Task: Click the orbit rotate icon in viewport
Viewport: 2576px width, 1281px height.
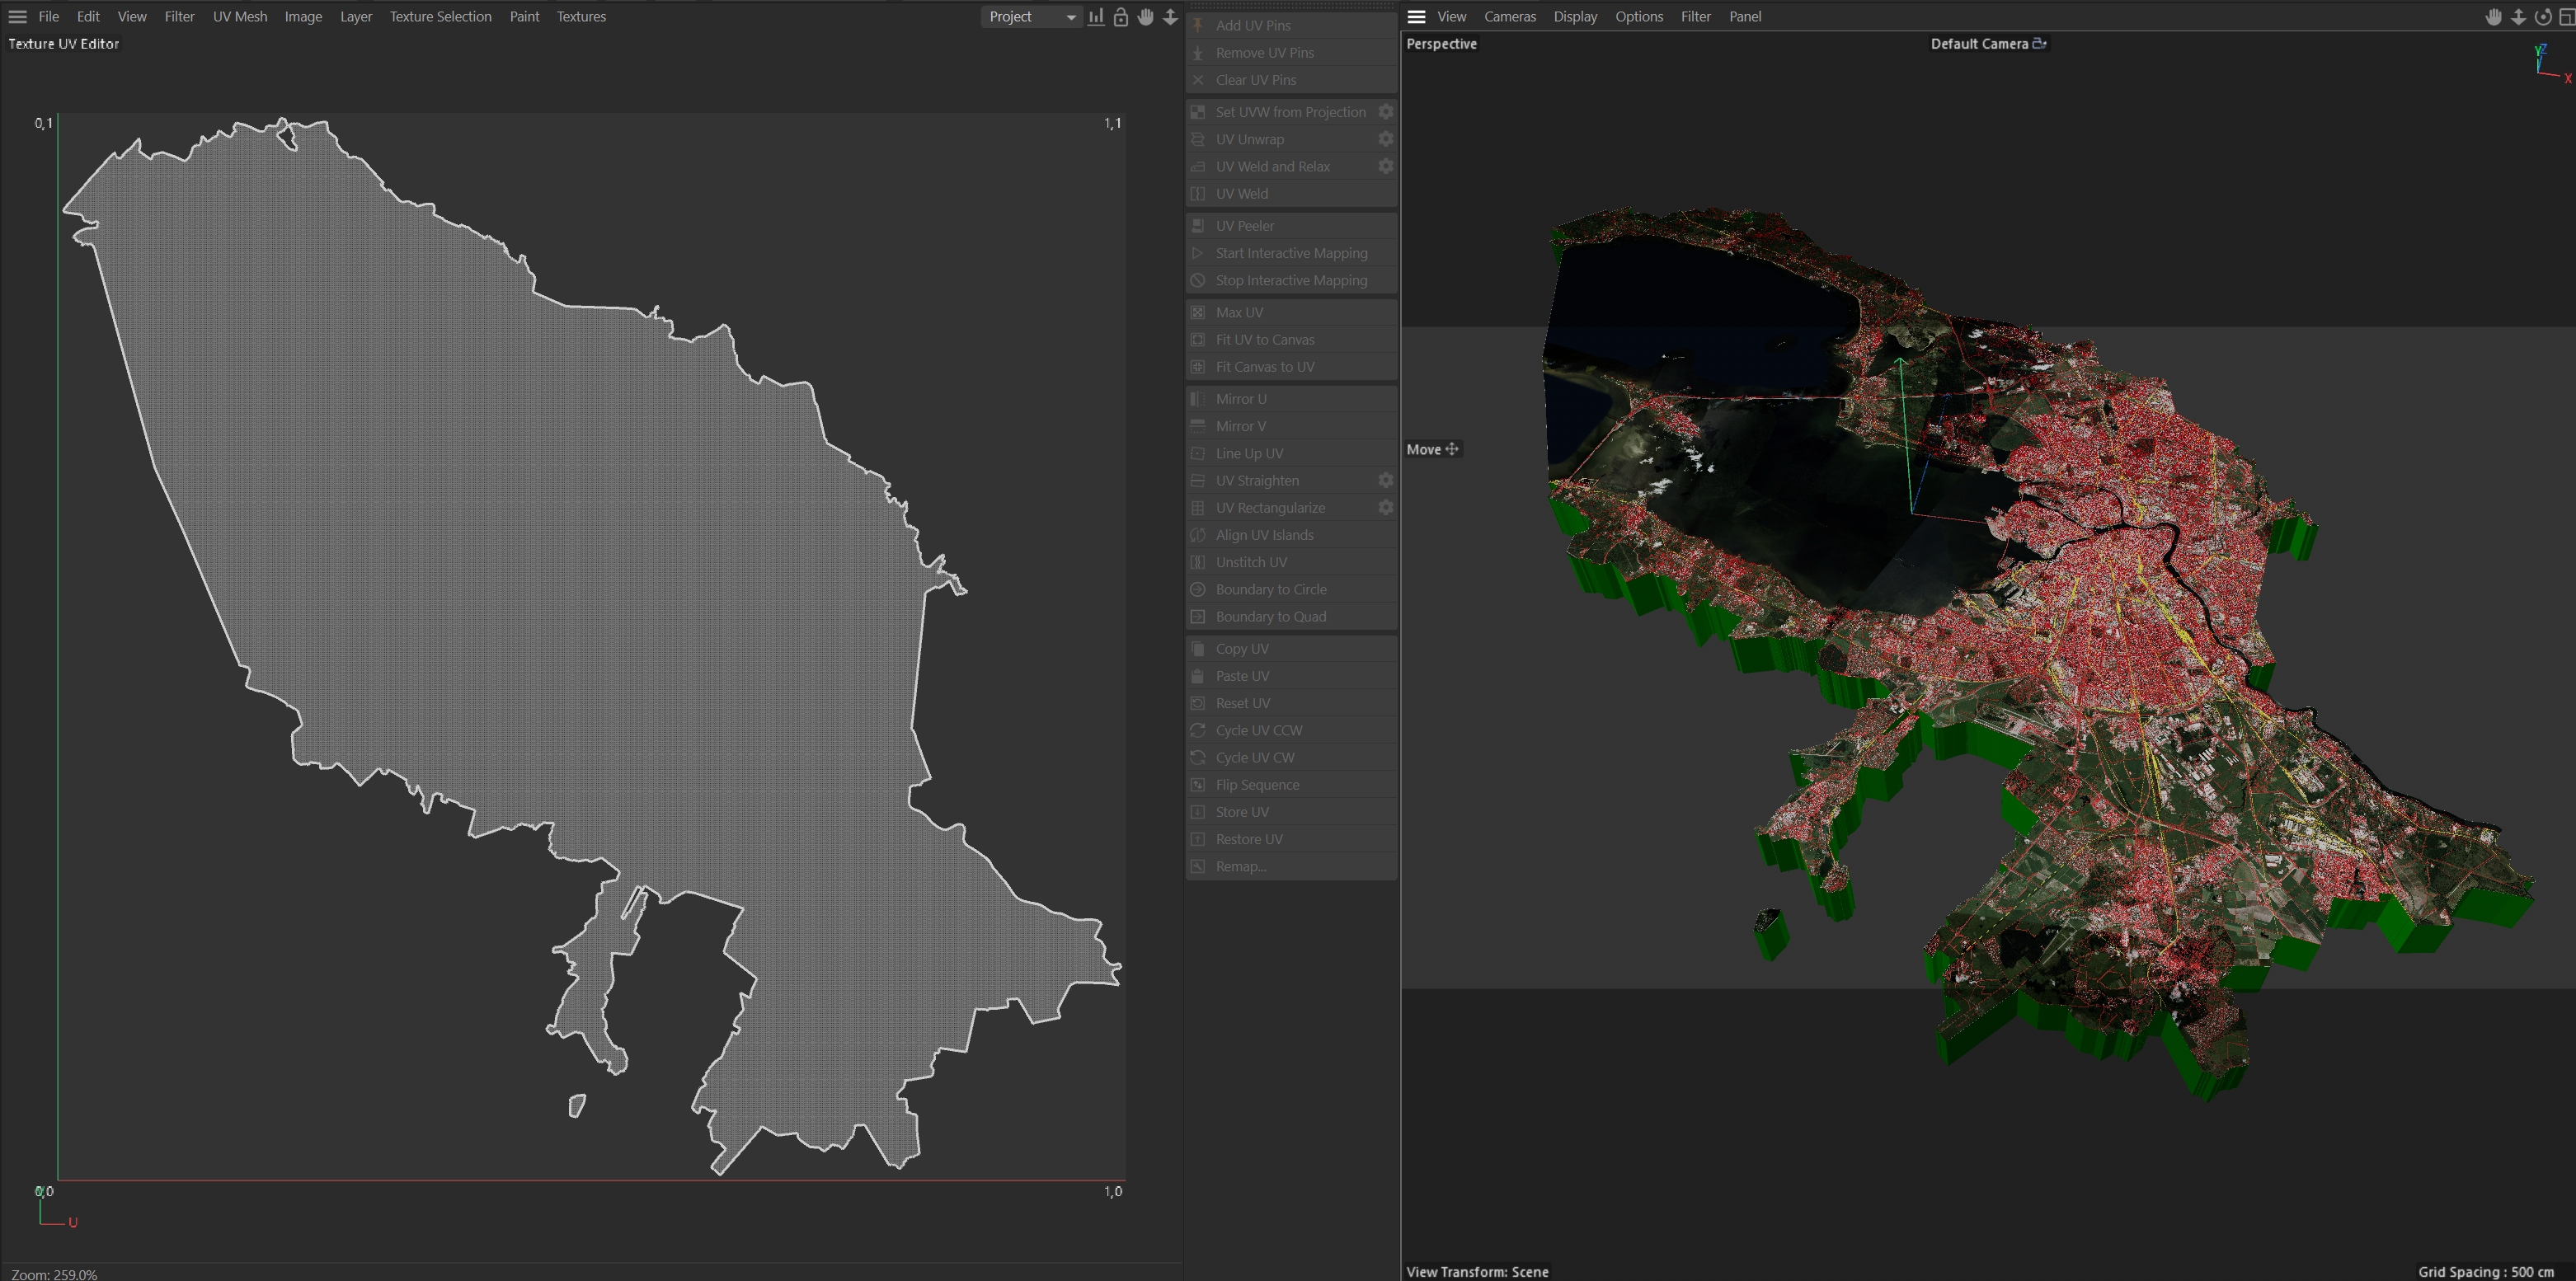Action: [x=2542, y=17]
